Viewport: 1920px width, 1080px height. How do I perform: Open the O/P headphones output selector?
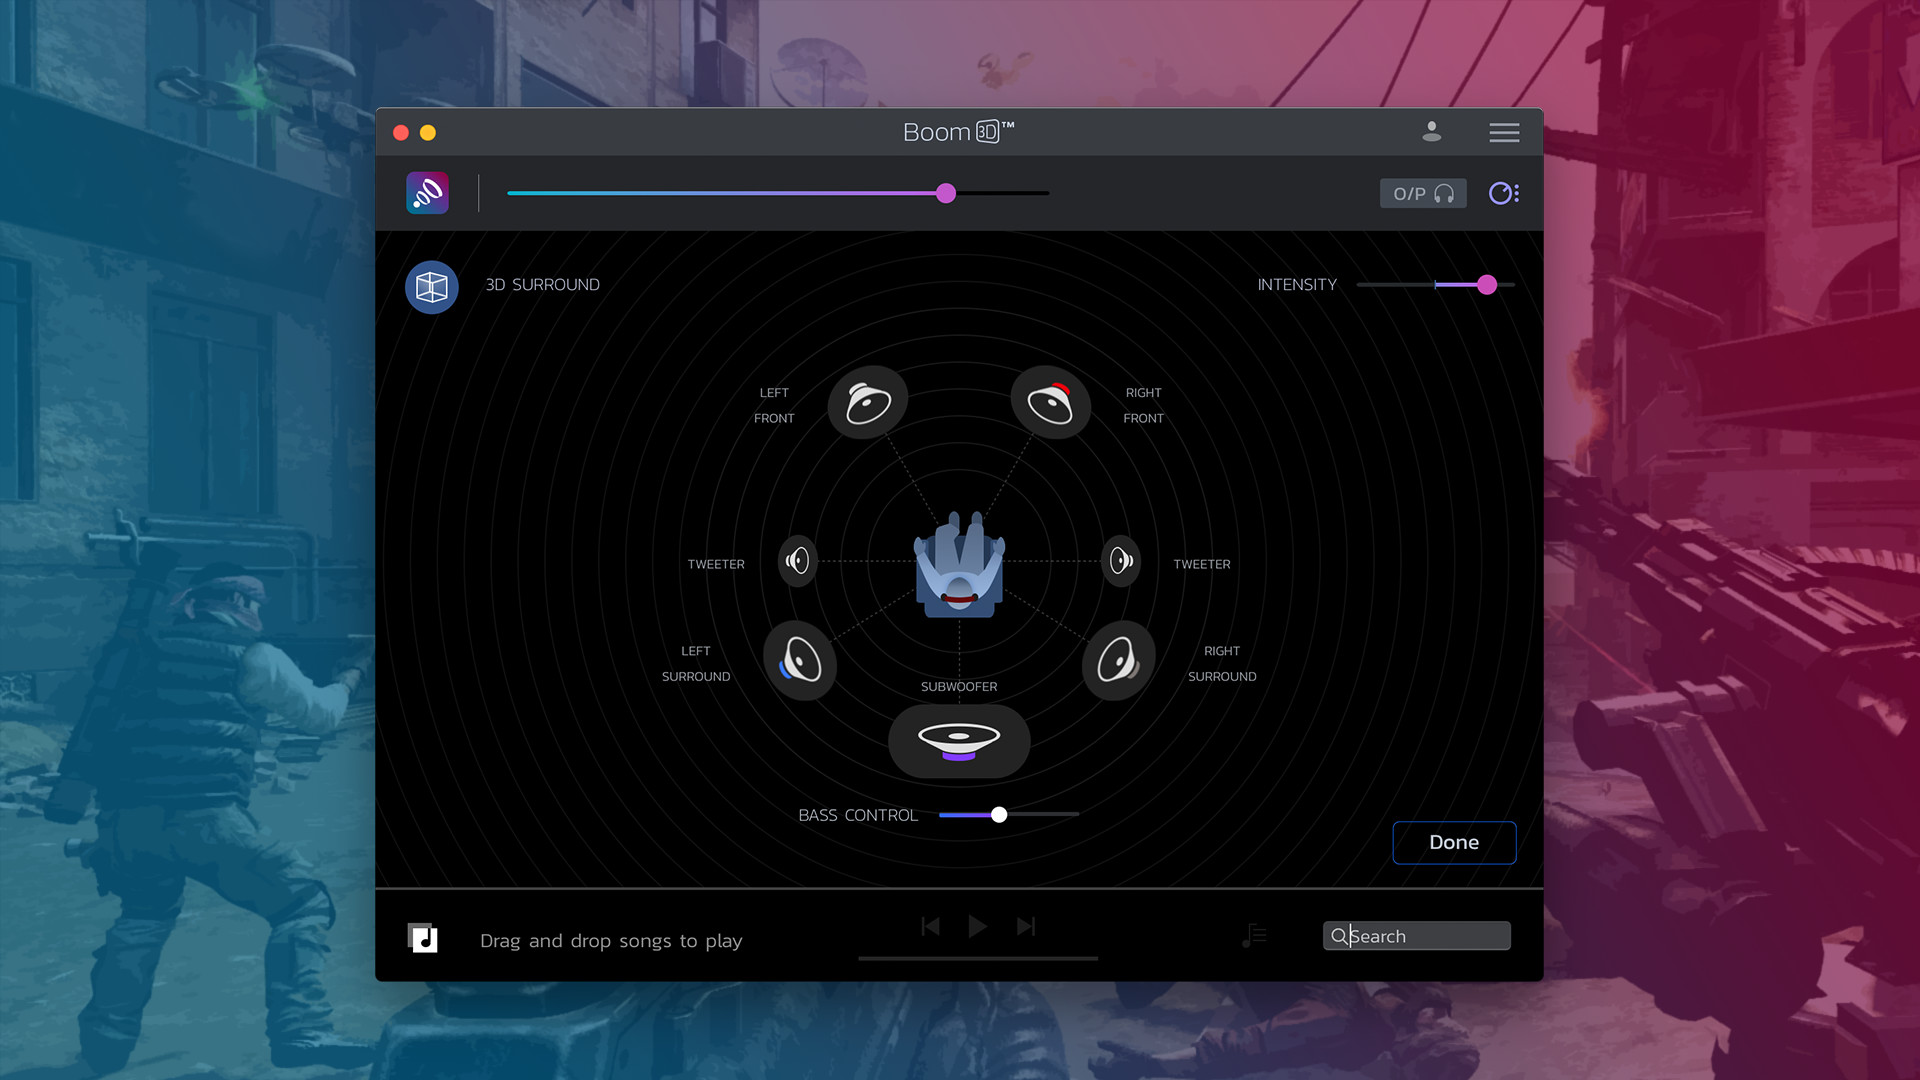(1422, 193)
